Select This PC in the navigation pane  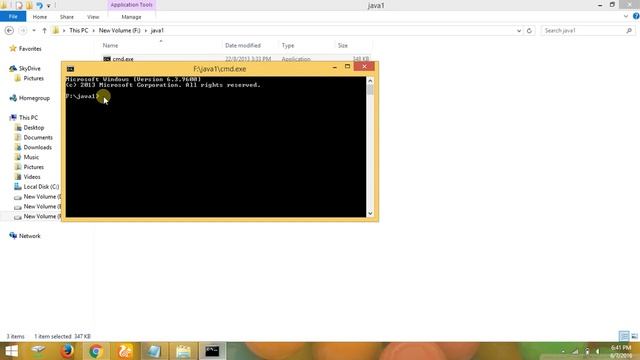tap(28, 118)
